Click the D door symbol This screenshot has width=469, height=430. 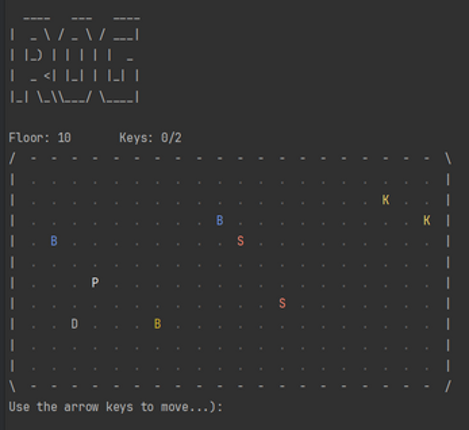pyautogui.click(x=74, y=324)
